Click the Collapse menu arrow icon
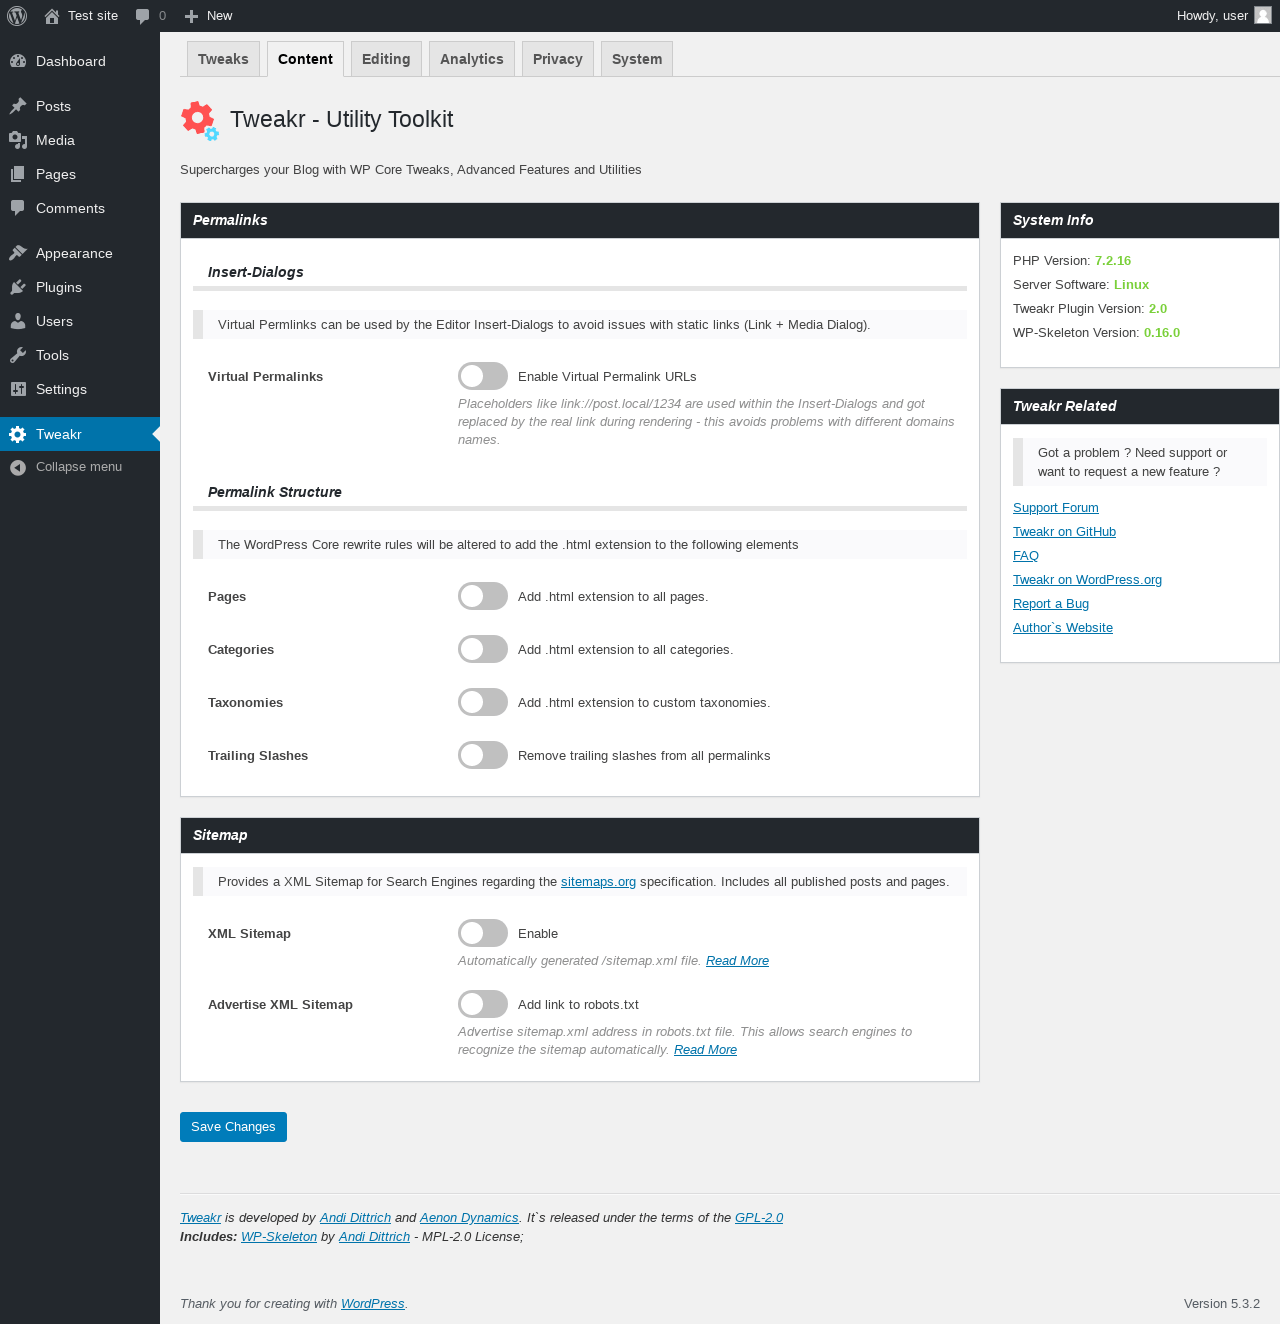1280x1324 pixels. 18,467
